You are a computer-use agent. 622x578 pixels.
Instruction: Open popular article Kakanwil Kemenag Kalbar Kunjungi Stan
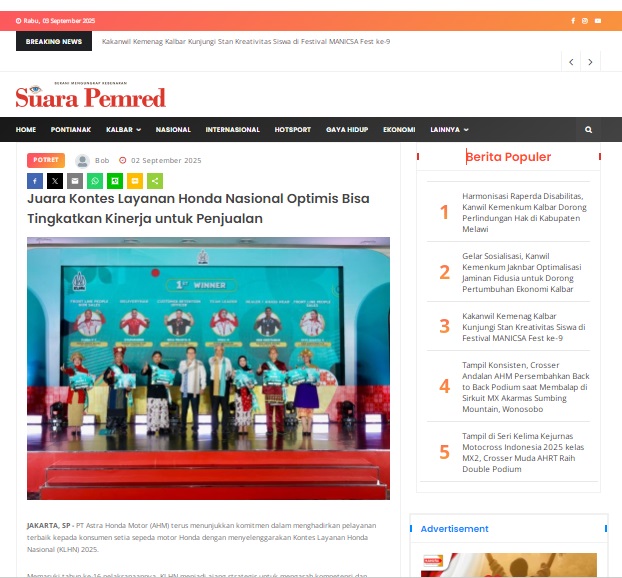[x=524, y=327]
